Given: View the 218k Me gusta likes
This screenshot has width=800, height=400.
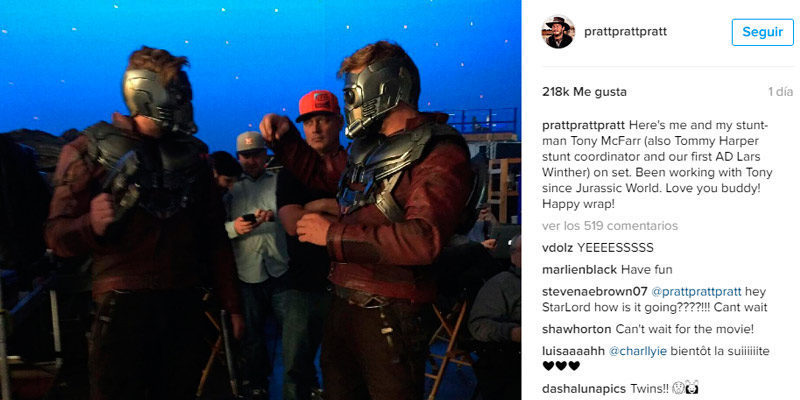Looking at the screenshot, I should [x=584, y=92].
